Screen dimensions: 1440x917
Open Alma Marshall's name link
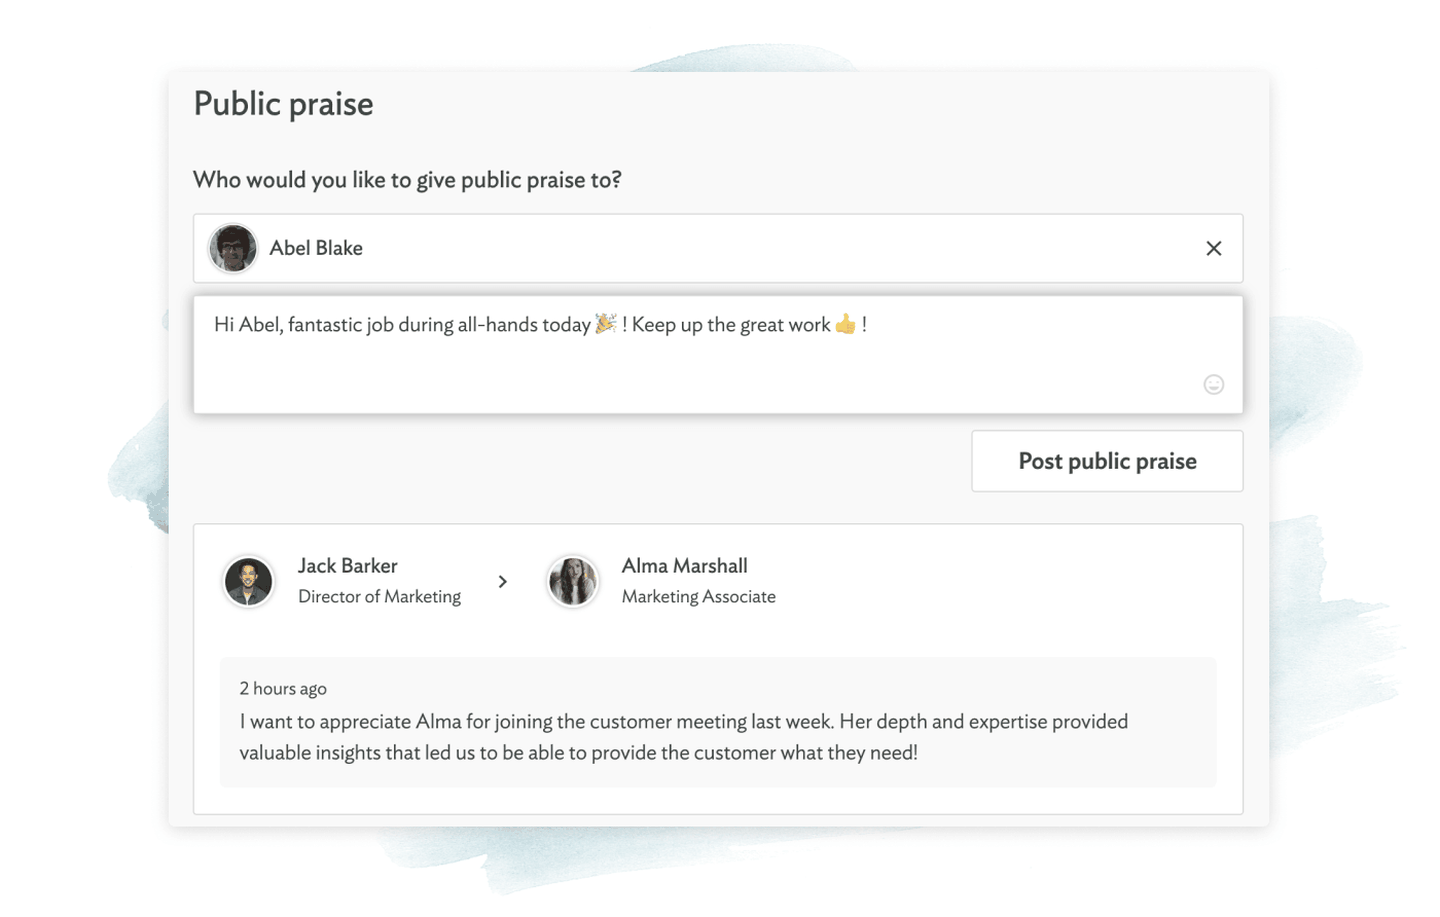point(685,566)
